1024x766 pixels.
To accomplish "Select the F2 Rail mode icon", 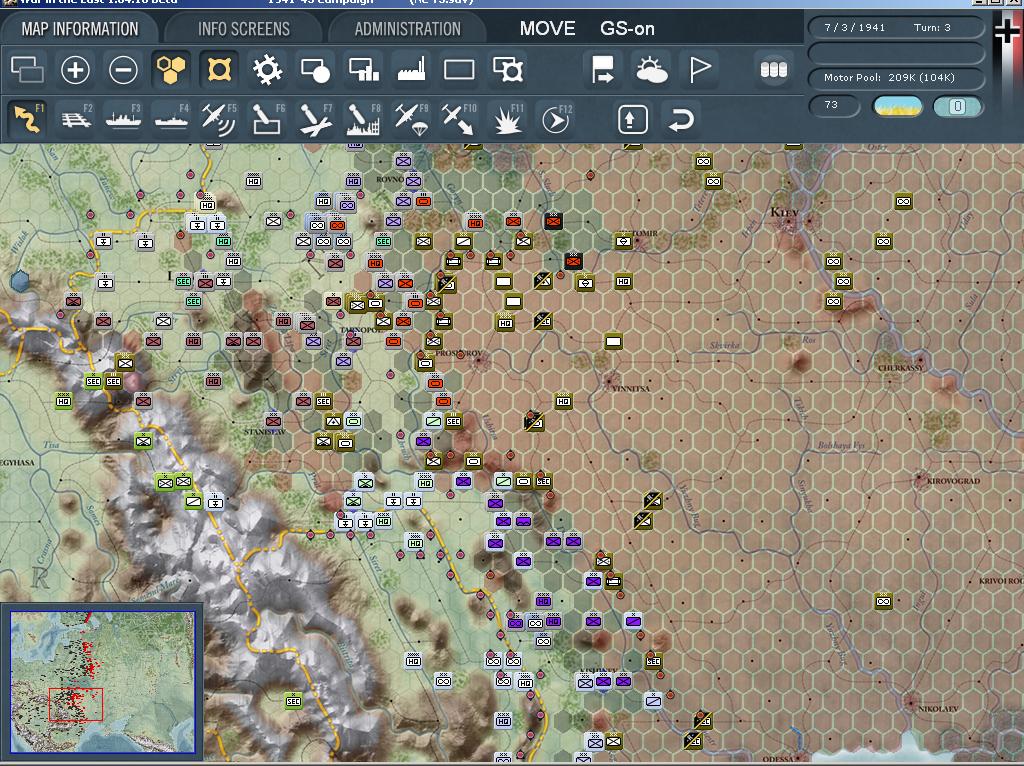I will coord(76,119).
